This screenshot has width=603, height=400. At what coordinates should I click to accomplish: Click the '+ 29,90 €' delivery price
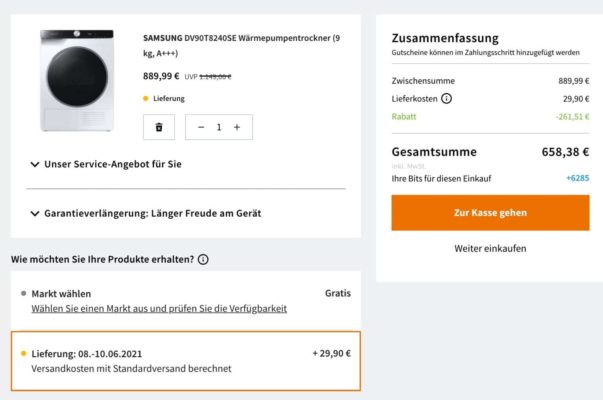click(331, 353)
